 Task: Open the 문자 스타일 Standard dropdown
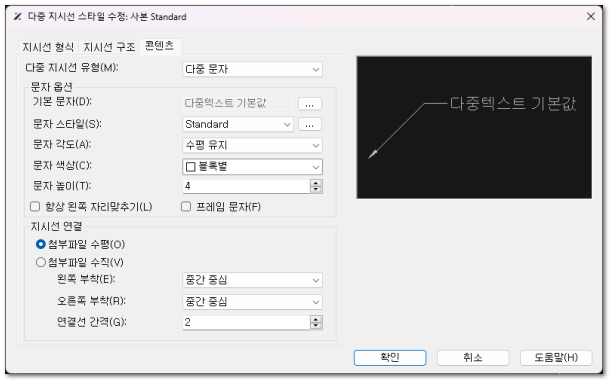point(238,125)
